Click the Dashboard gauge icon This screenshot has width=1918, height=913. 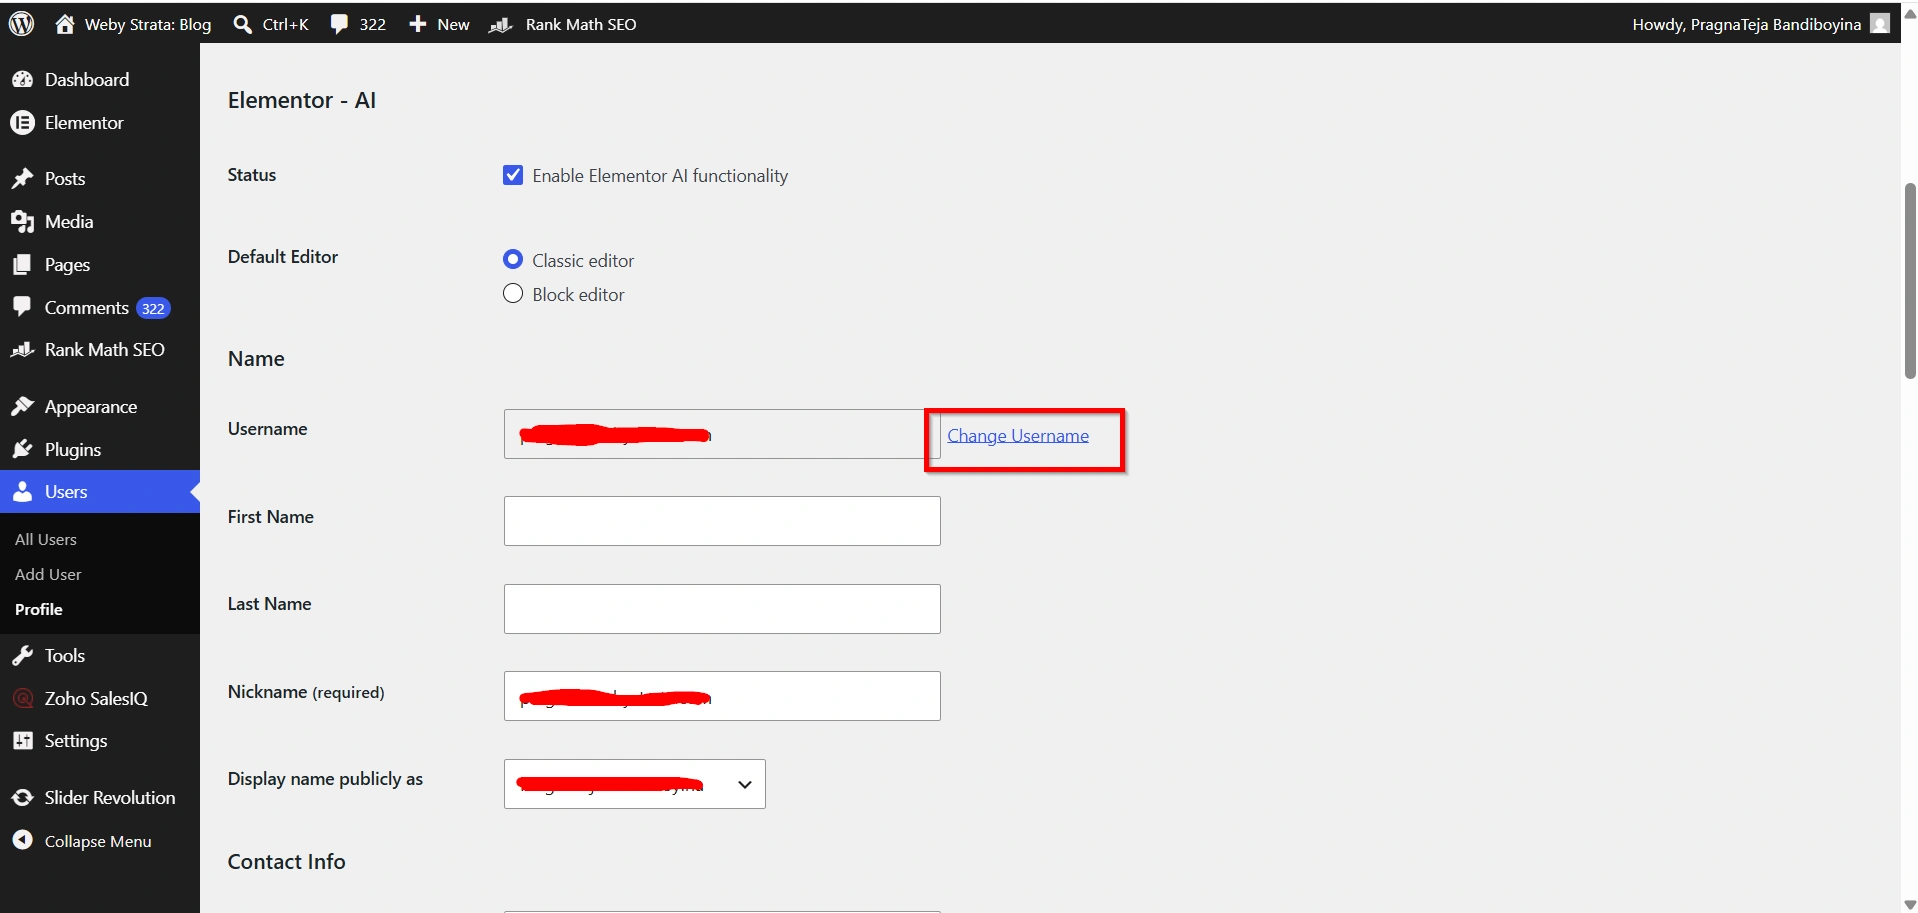[22, 80]
